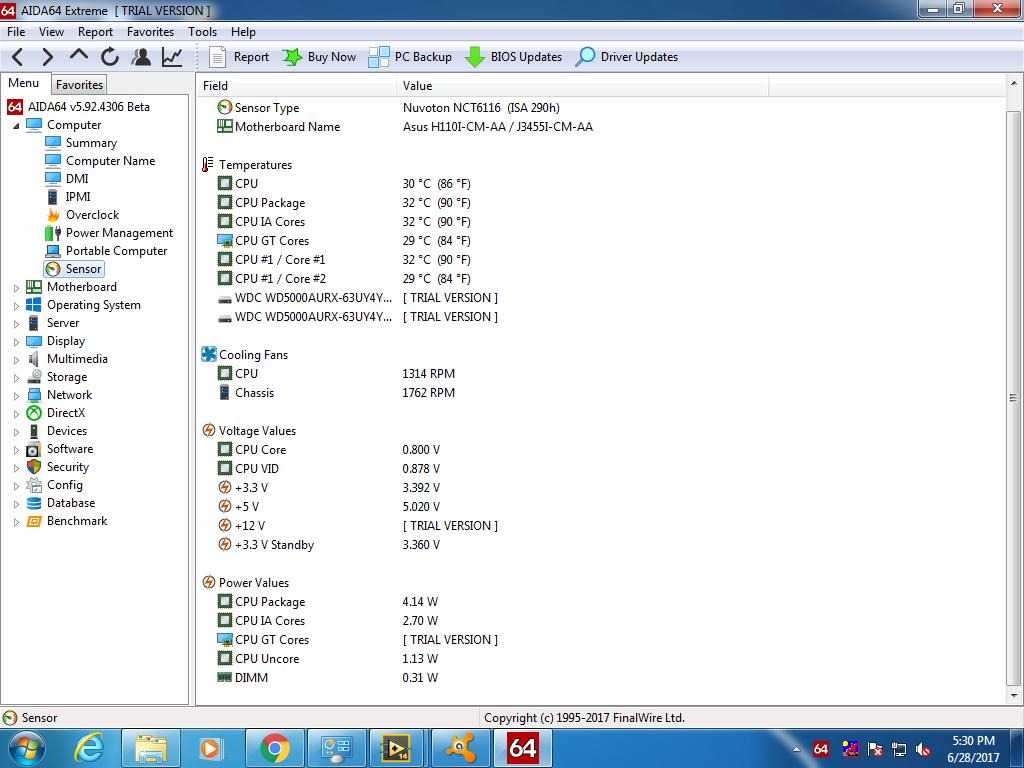Click the Field column header
This screenshot has height=768, width=1024.
click(296, 86)
